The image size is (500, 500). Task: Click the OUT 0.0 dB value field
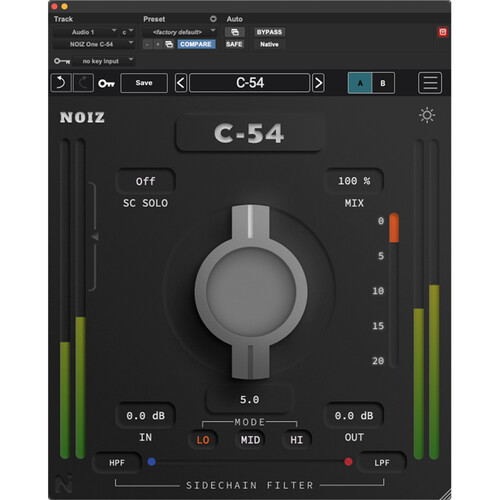coord(354,416)
